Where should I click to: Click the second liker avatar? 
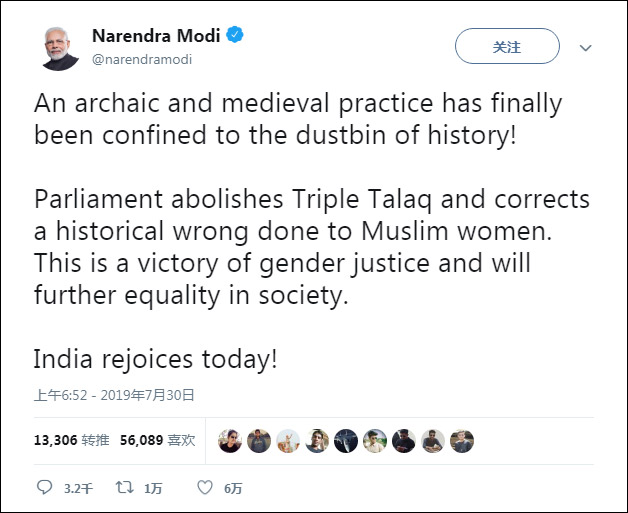(x=259, y=440)
